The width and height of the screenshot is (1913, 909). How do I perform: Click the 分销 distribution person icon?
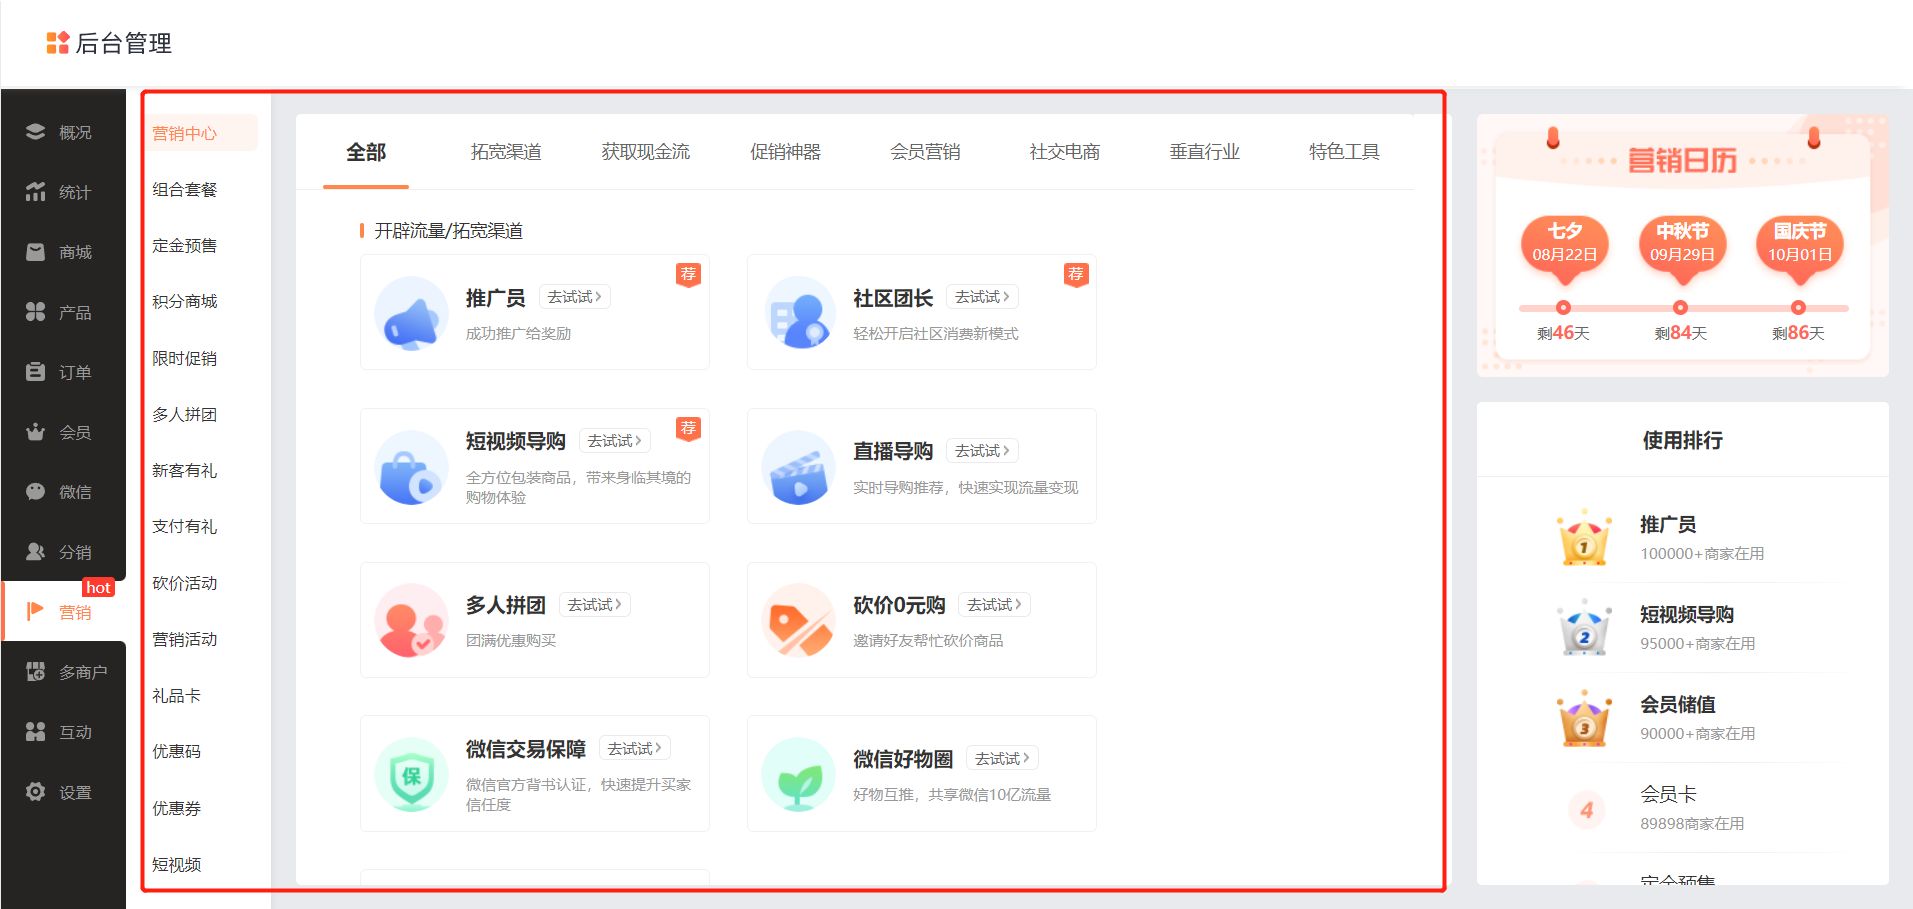pyautogui.click(x=36, y=551)
